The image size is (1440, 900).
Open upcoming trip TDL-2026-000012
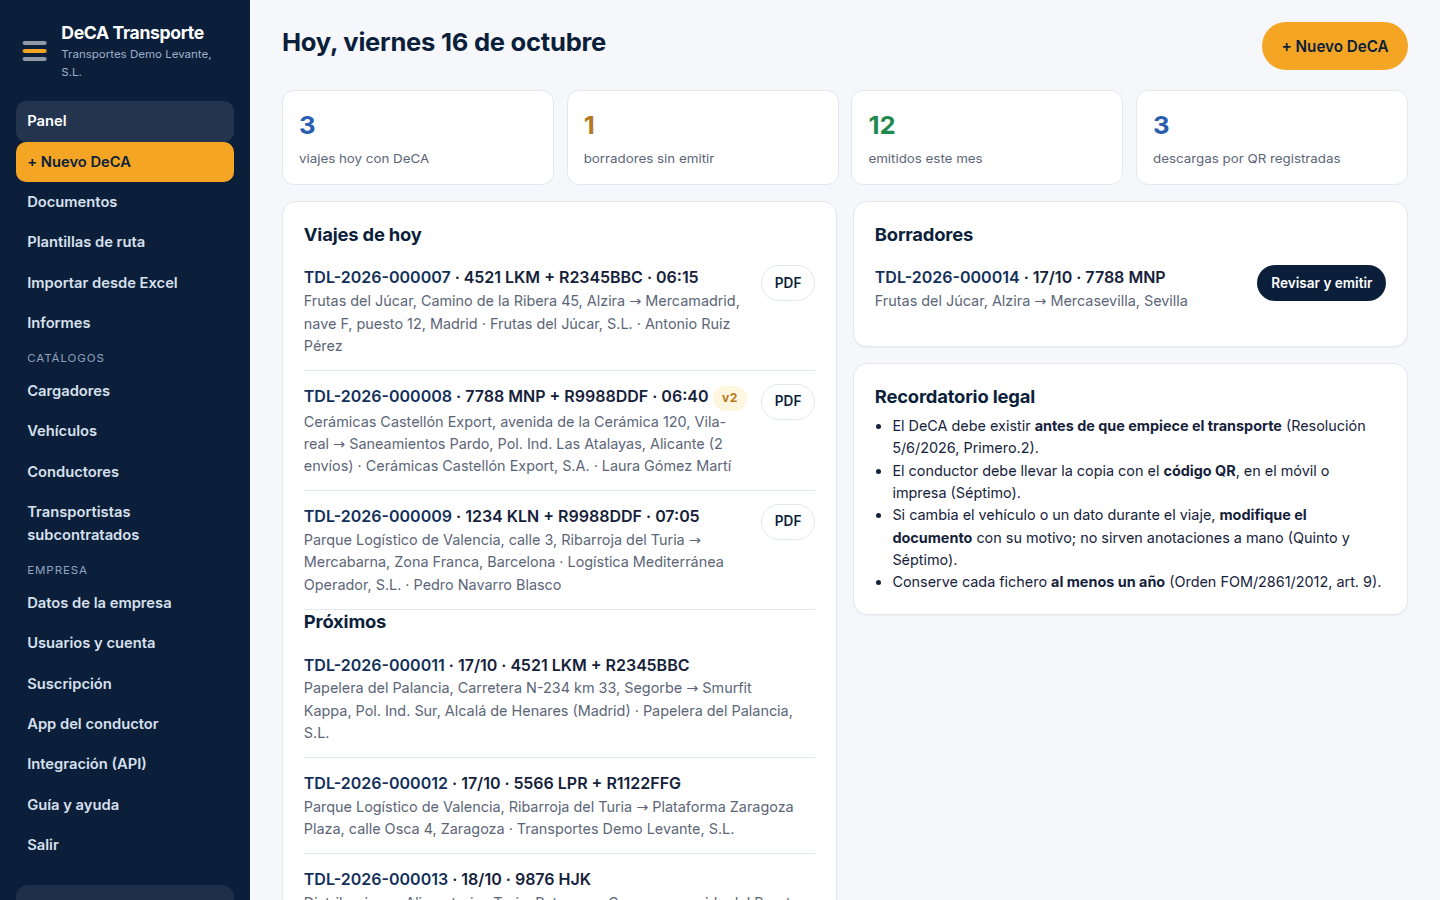point(492,783)
